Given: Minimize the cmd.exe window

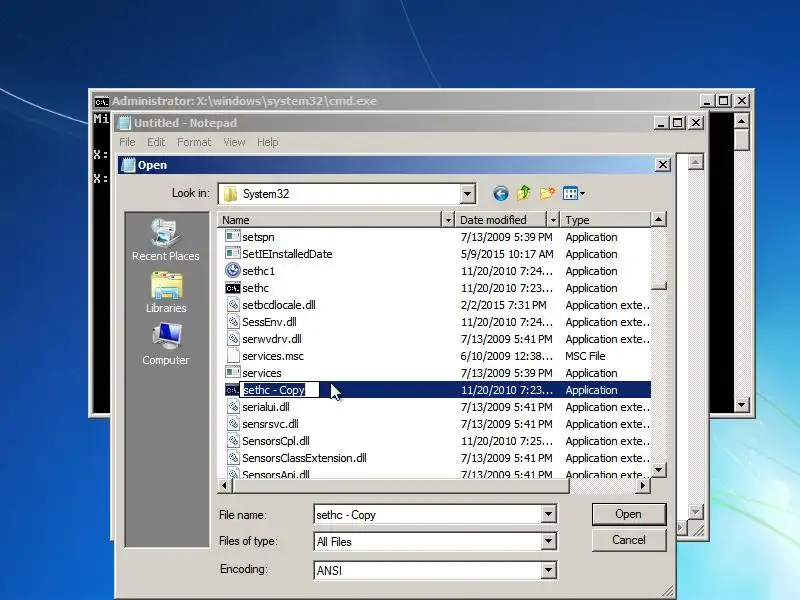Looking at the screenshot, I should 706,101.
